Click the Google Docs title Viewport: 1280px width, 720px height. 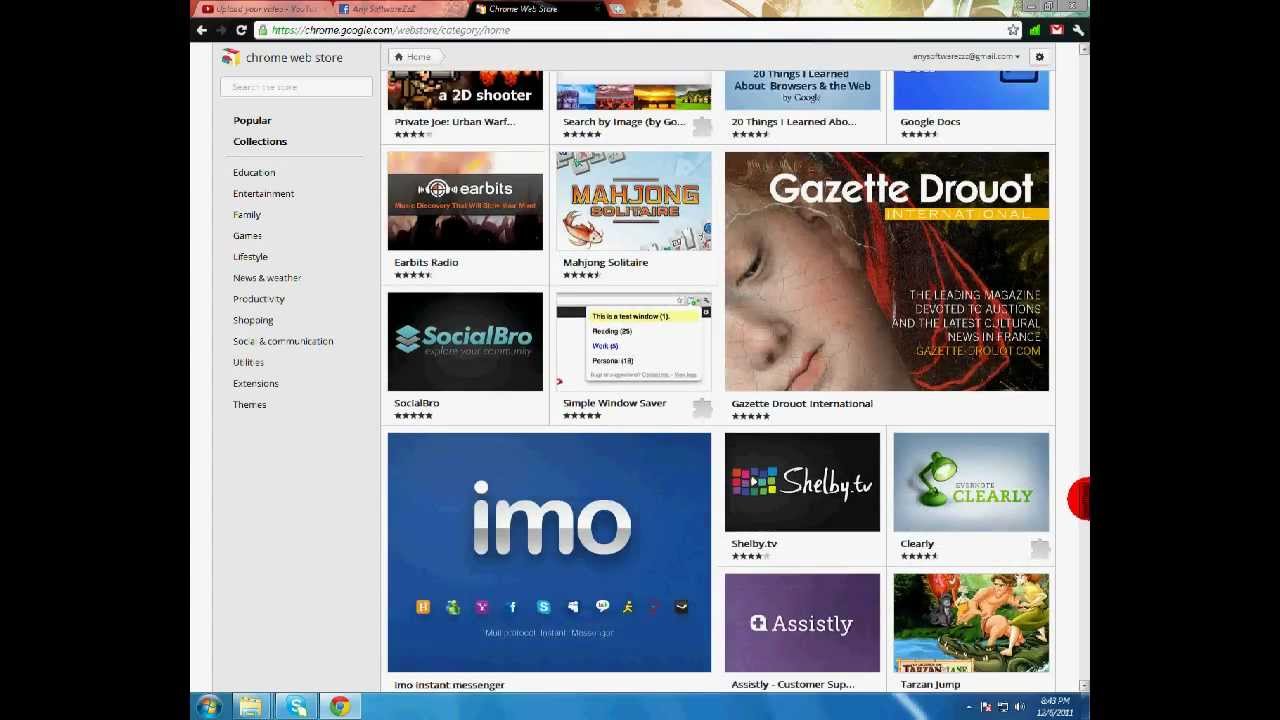point(930,122)
